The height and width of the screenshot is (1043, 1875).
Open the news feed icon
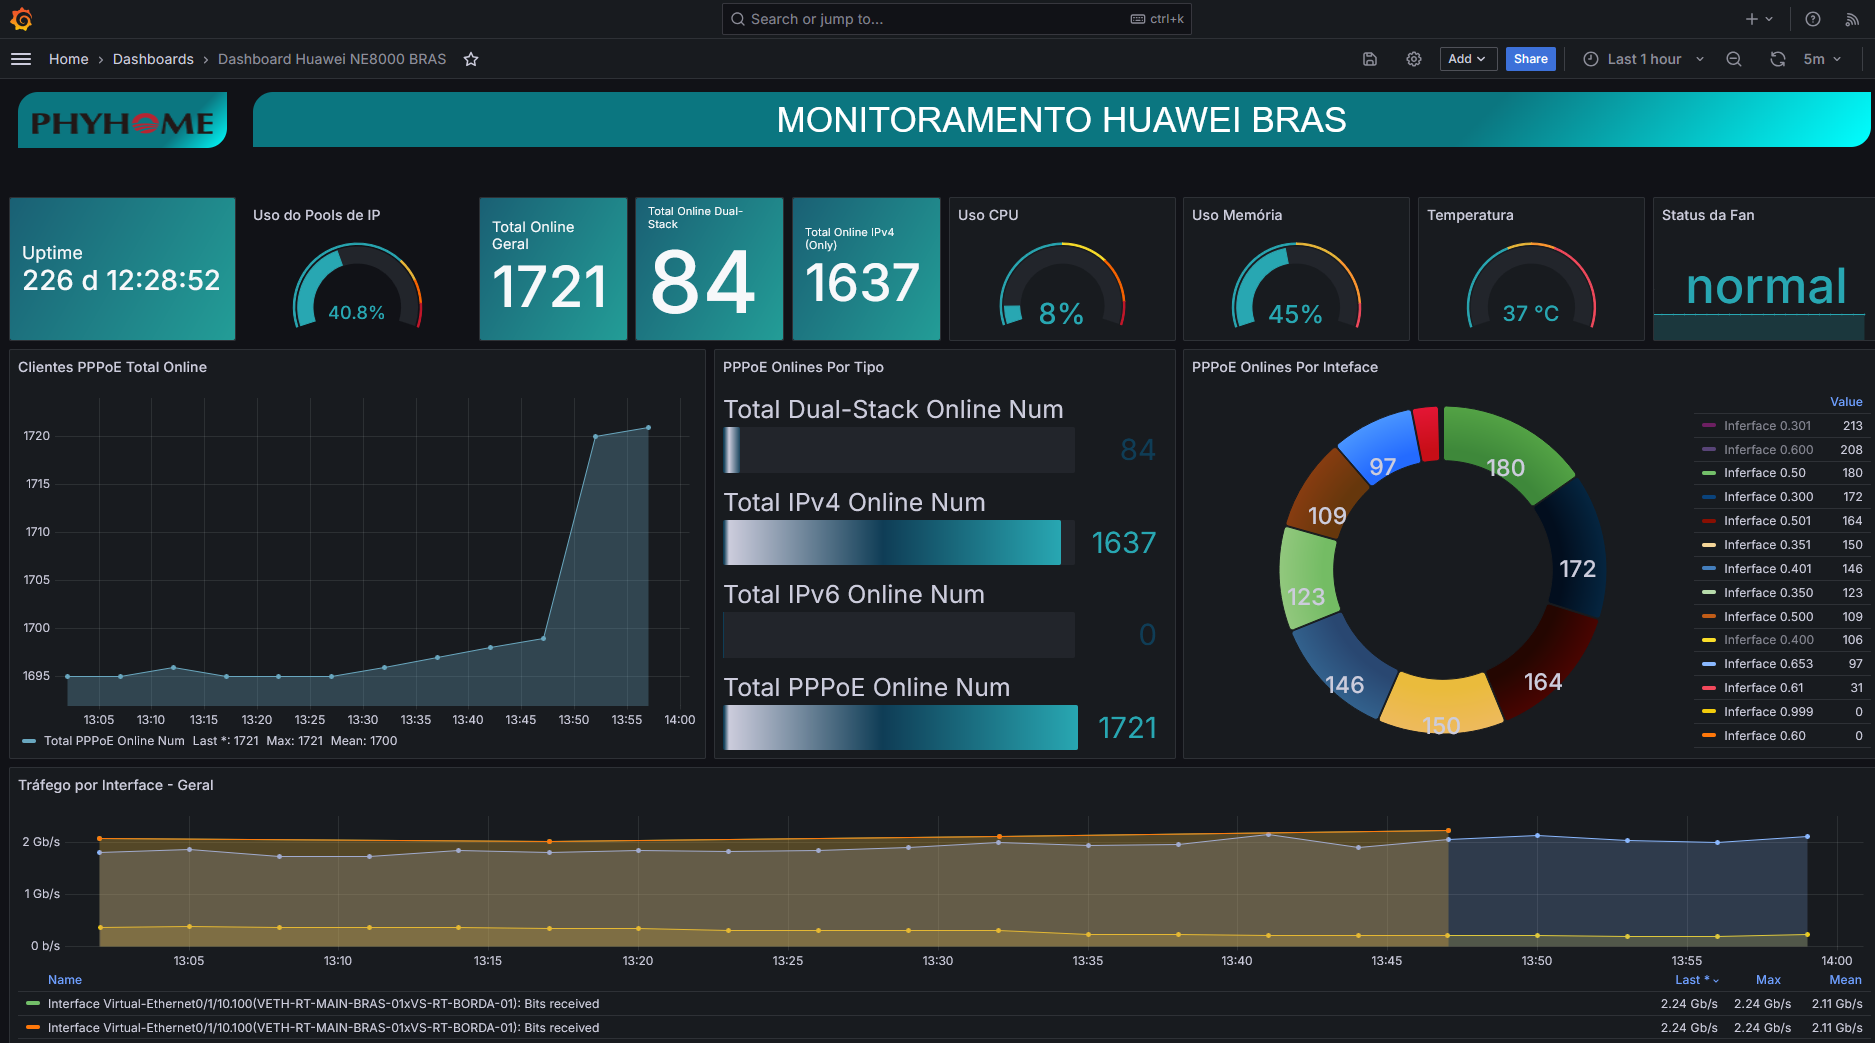pos(1852,19)
